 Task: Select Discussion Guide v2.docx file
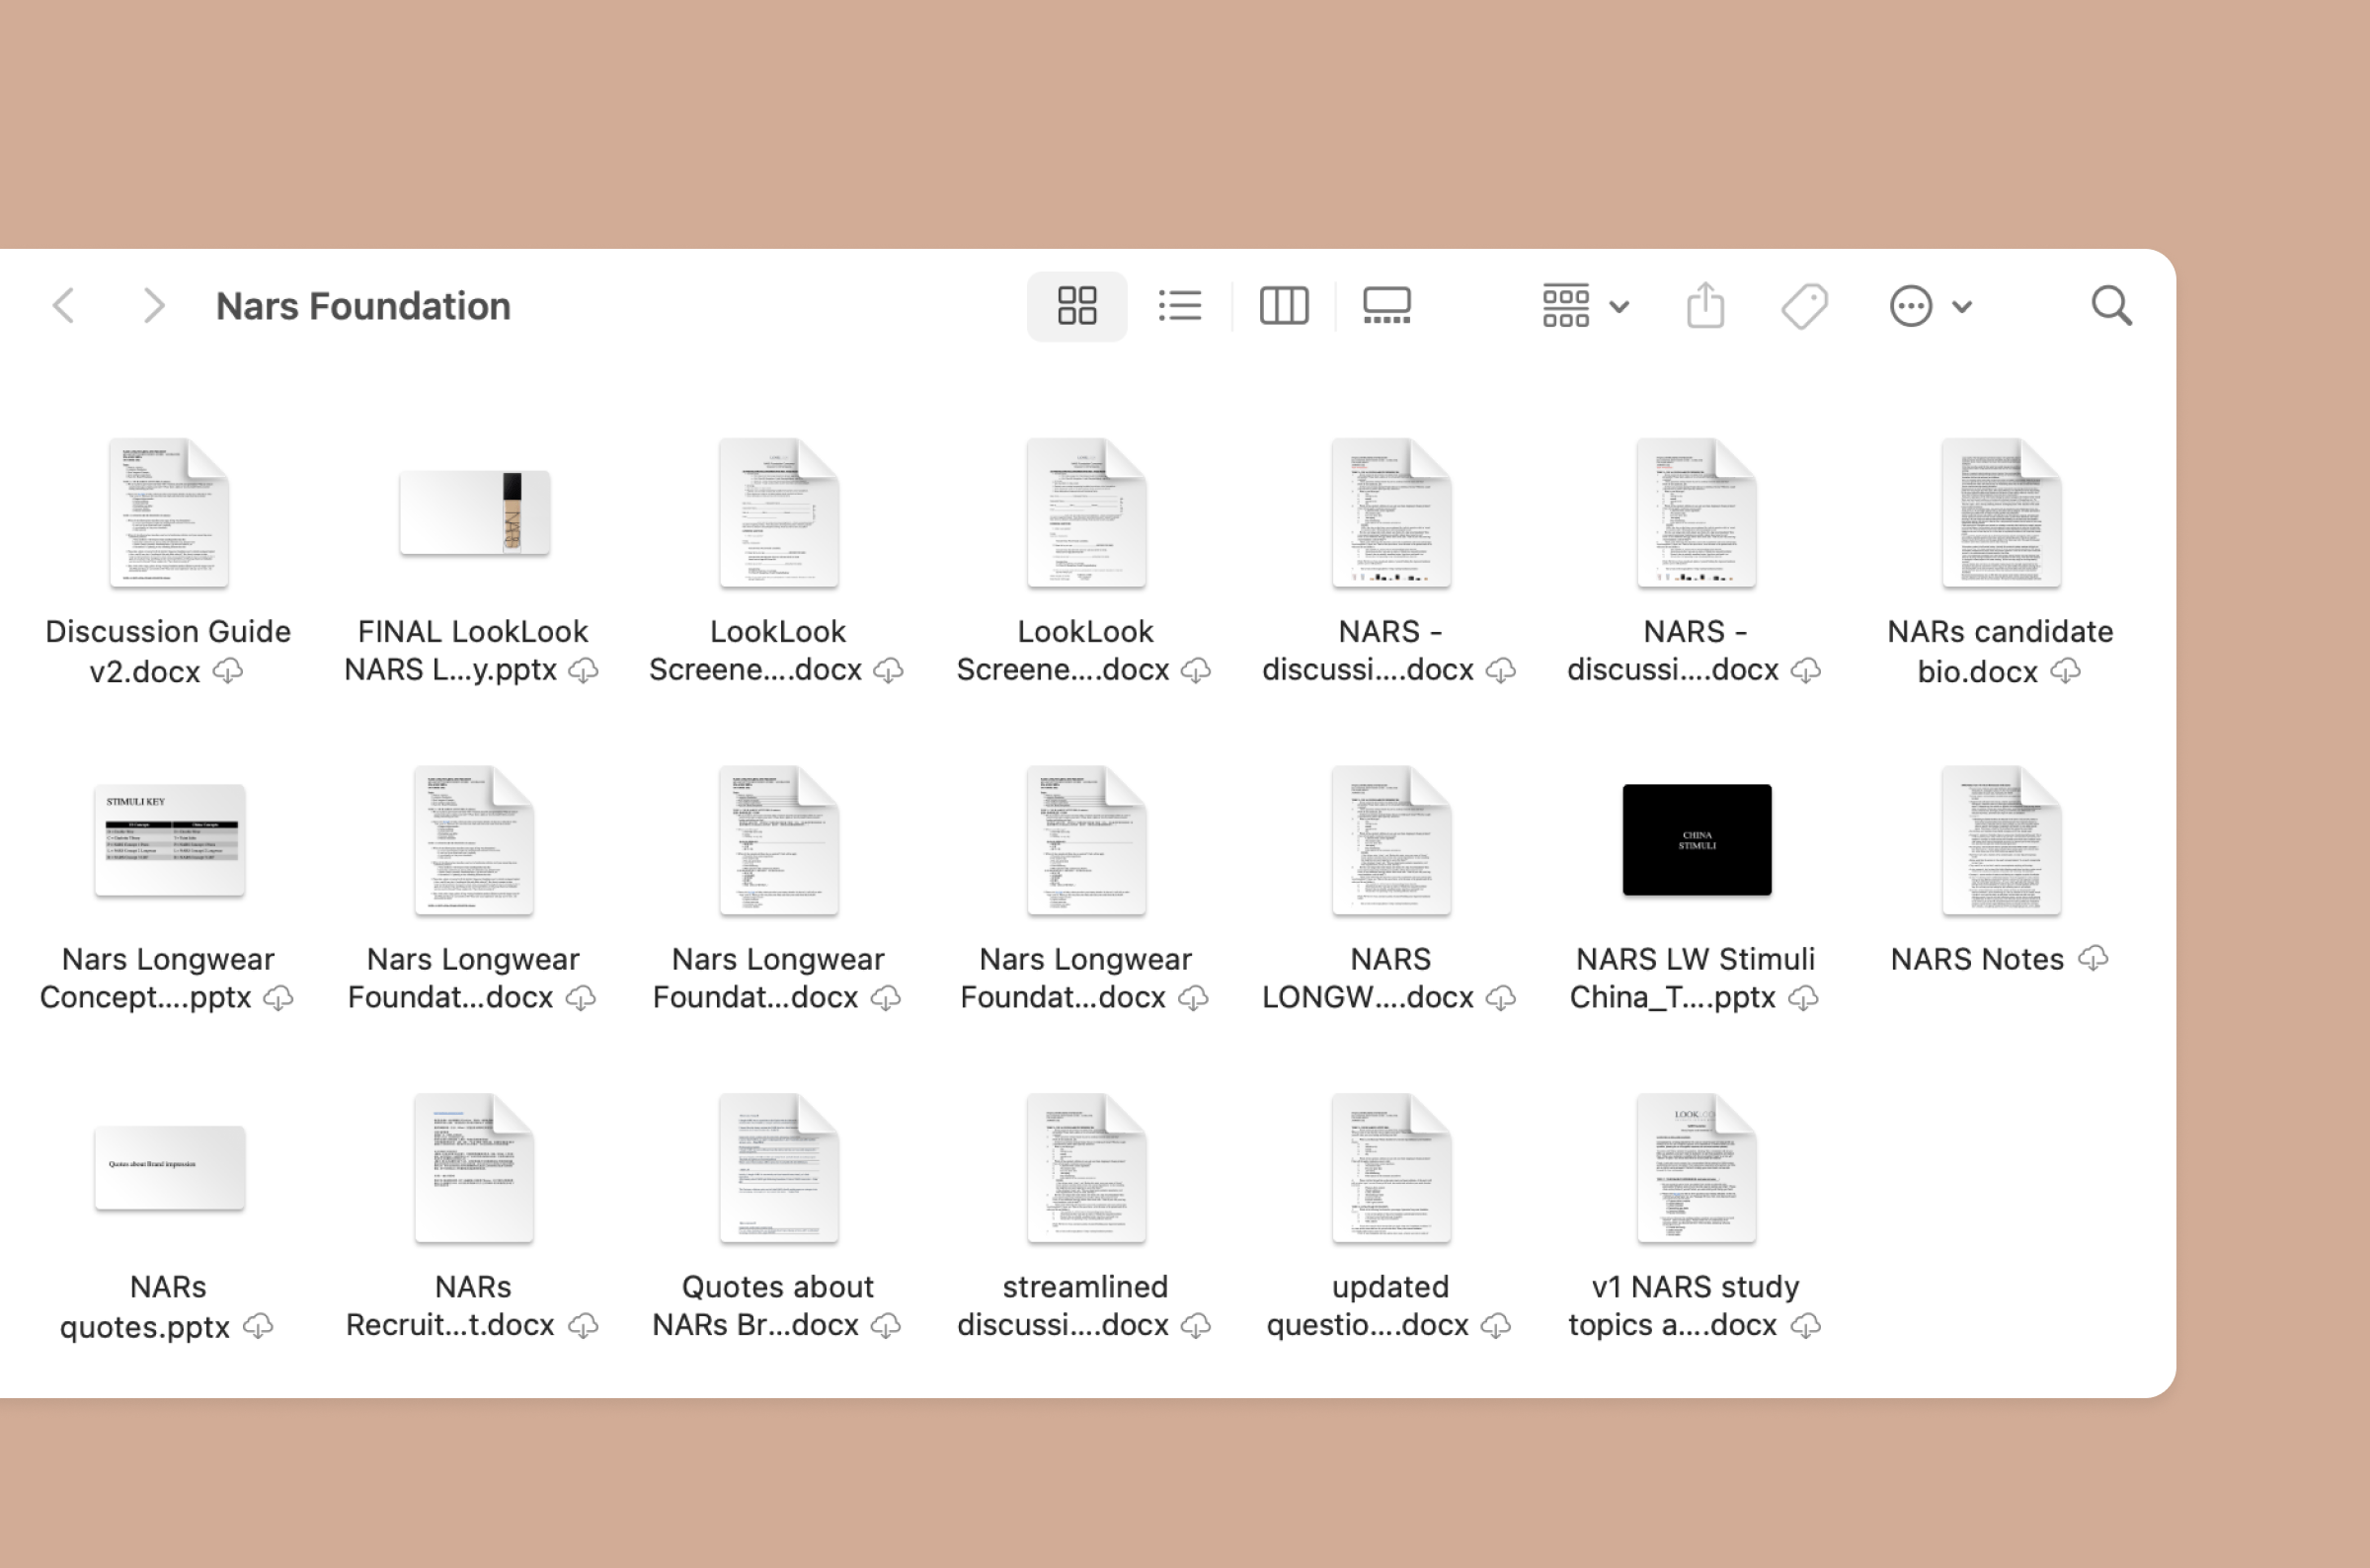[x=169, y=513]
